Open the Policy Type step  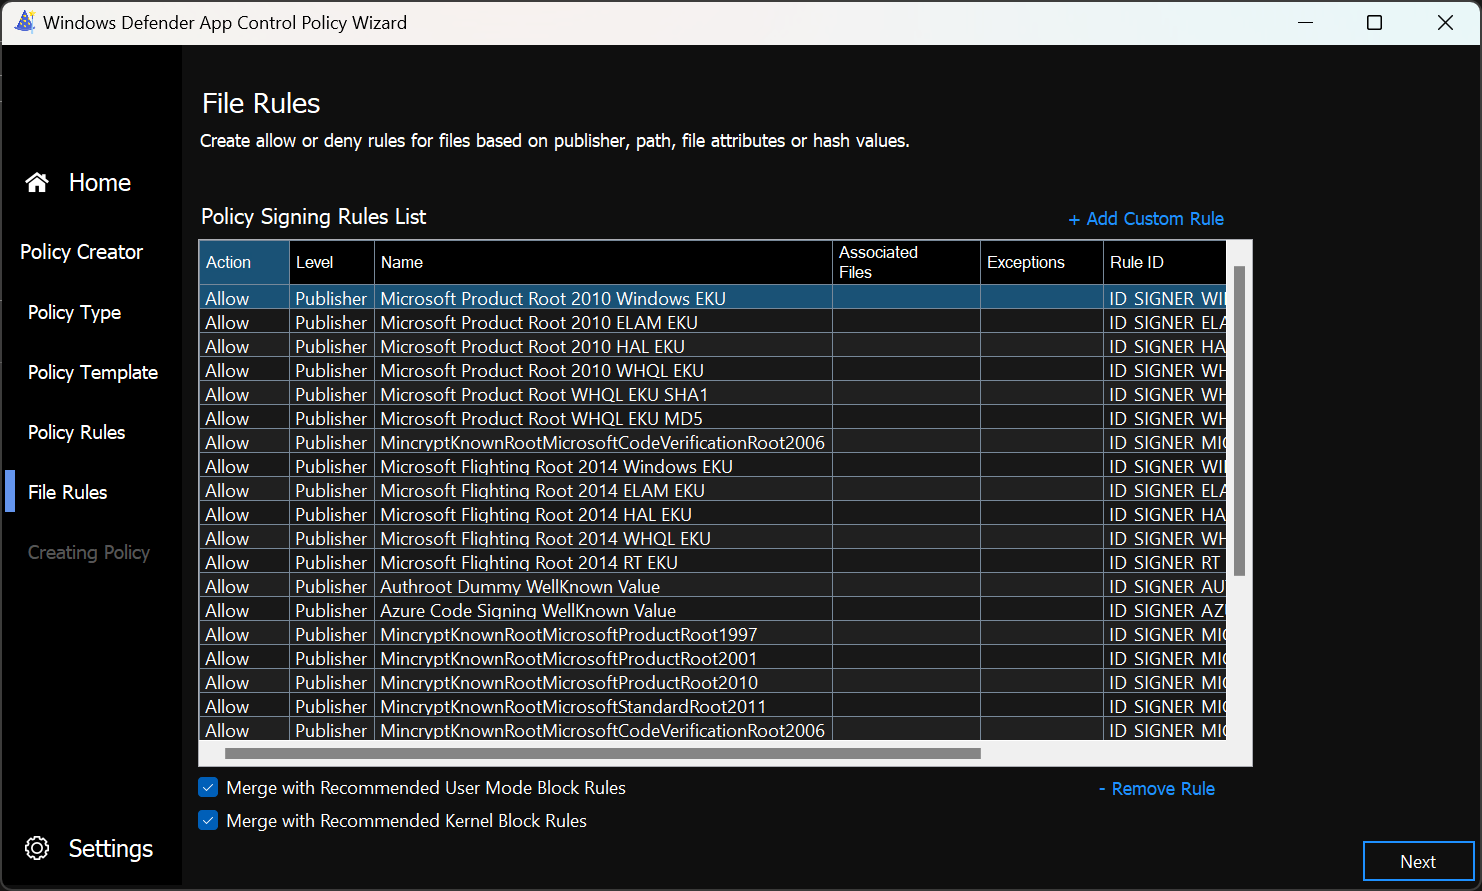(74, 312)
